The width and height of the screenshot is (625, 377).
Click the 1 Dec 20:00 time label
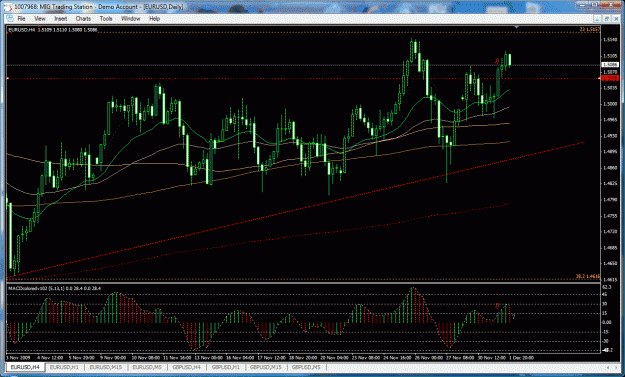point(521,358)
